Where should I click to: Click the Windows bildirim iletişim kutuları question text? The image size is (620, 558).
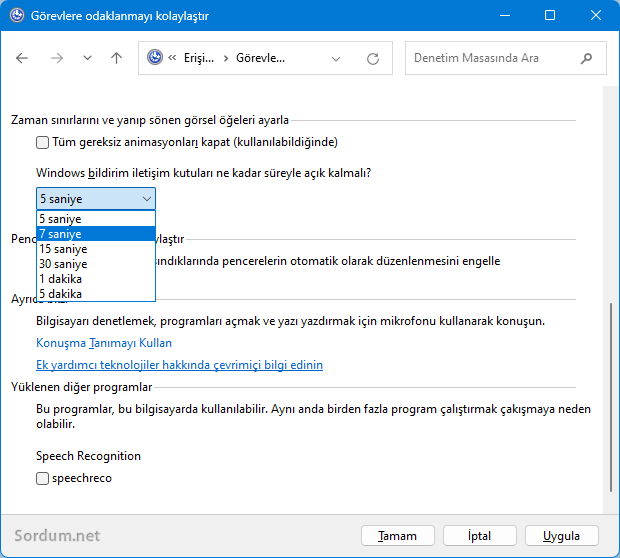point(204,173)
